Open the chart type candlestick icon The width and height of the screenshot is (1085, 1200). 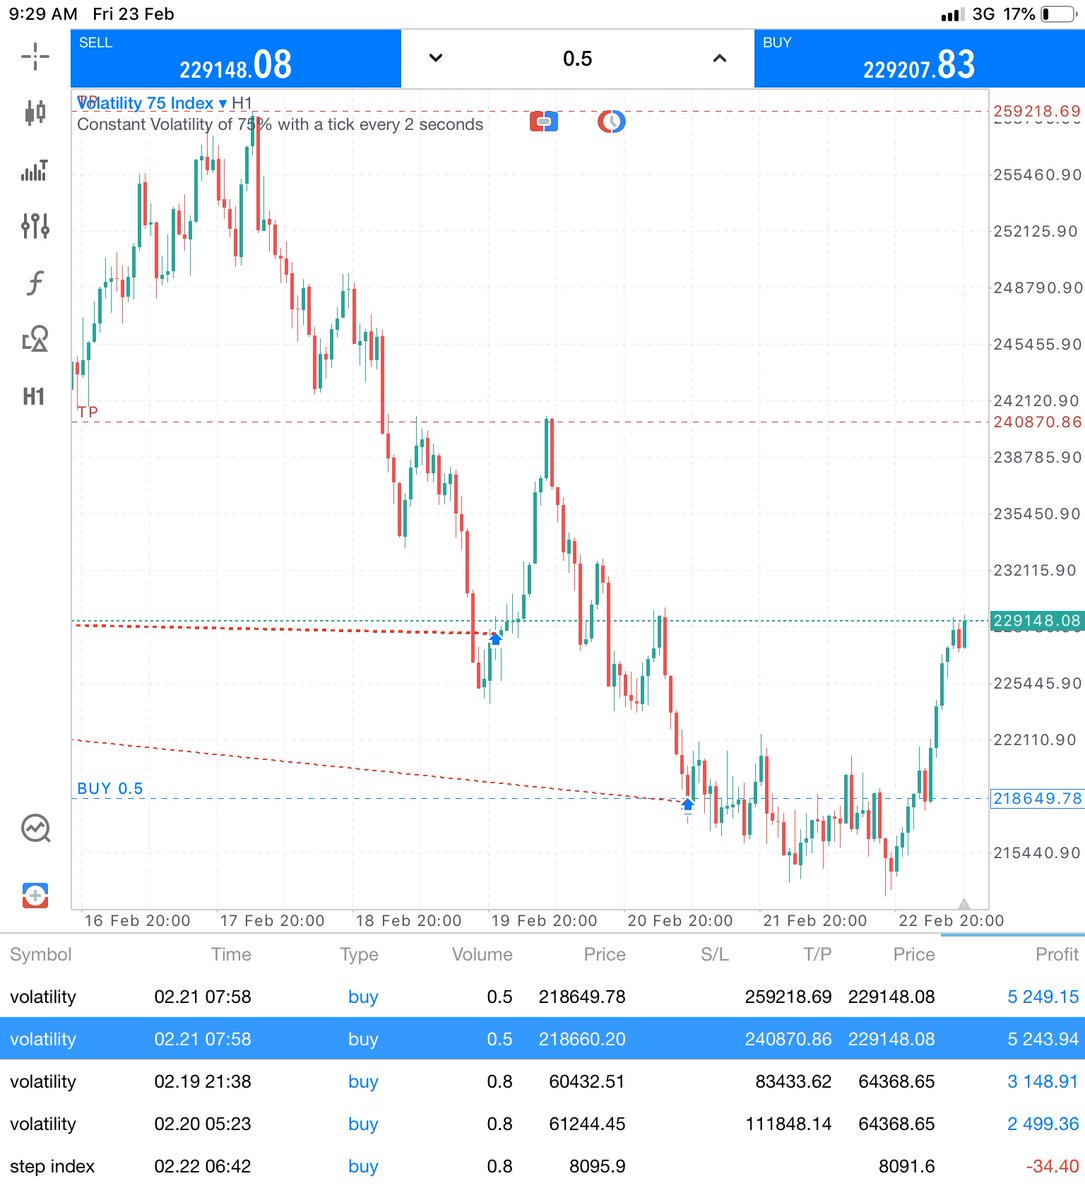pyautogui.click(x=35, y=112)
